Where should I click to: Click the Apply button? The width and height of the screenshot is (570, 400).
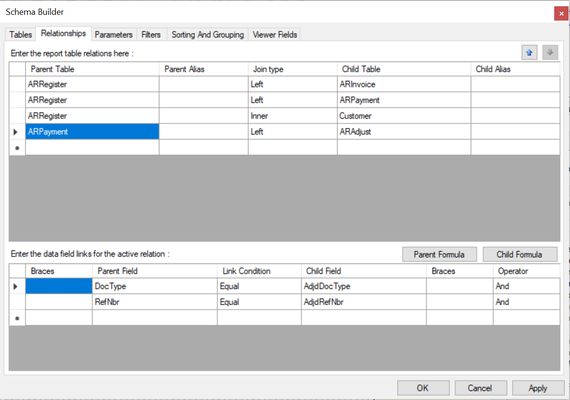[538, 388]
